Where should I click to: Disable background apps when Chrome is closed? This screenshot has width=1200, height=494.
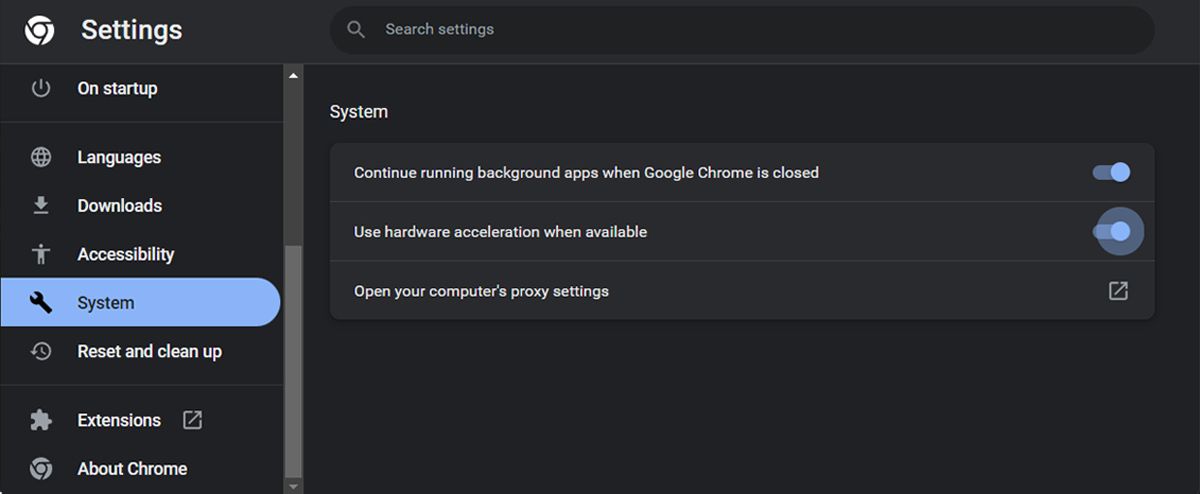click(x=1111, y=172)
